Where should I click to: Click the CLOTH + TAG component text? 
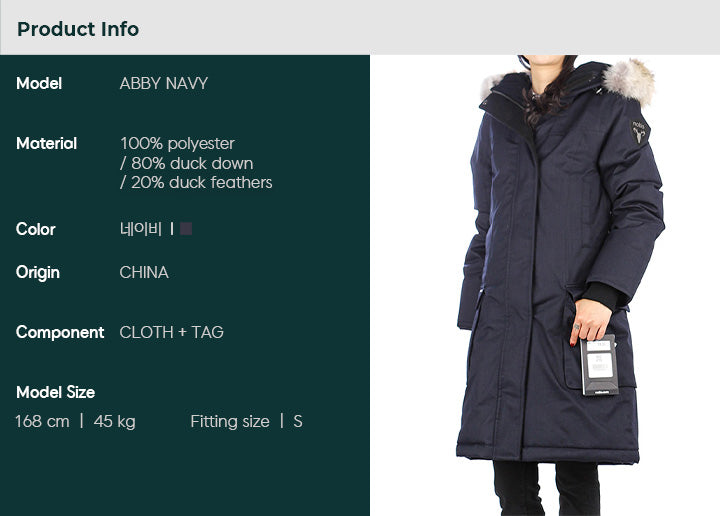click(x=171, y=332)
